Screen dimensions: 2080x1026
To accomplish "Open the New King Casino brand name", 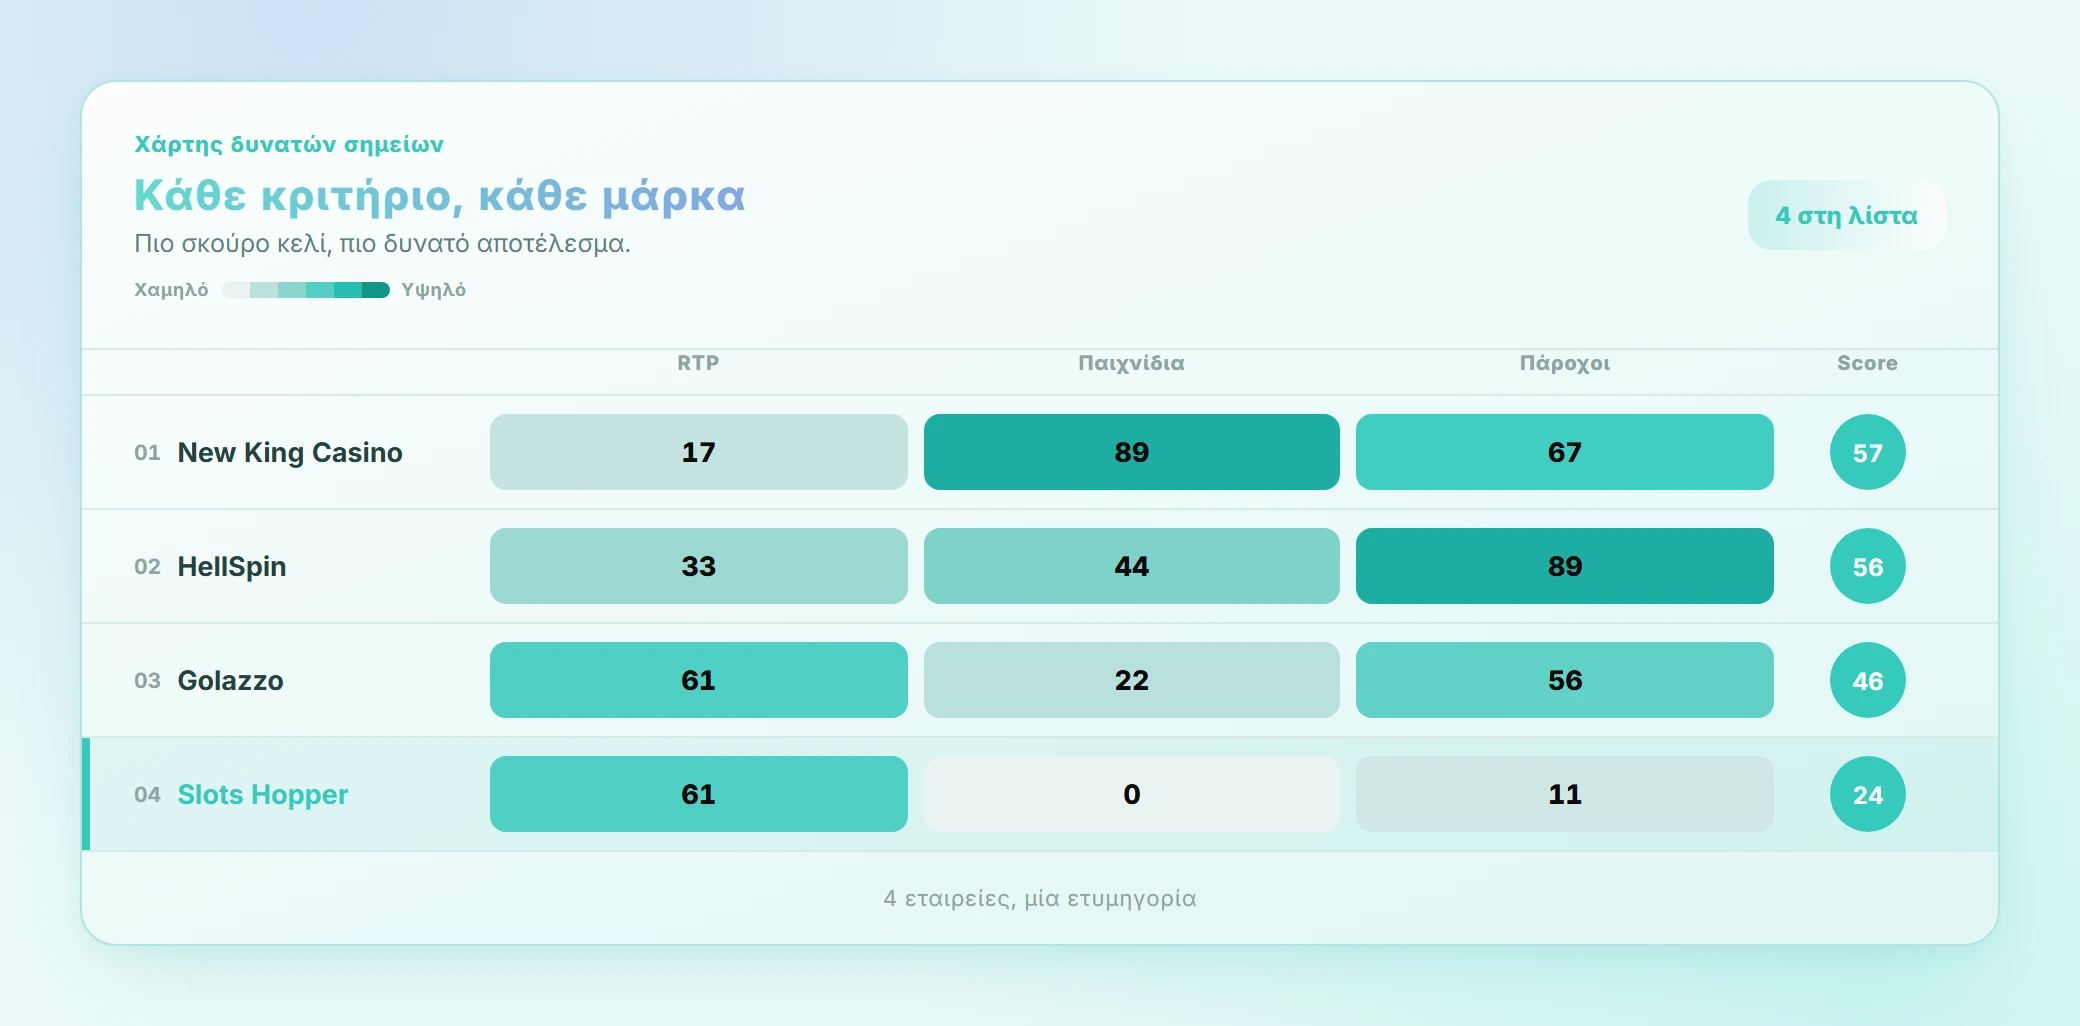I will (290, 452).
